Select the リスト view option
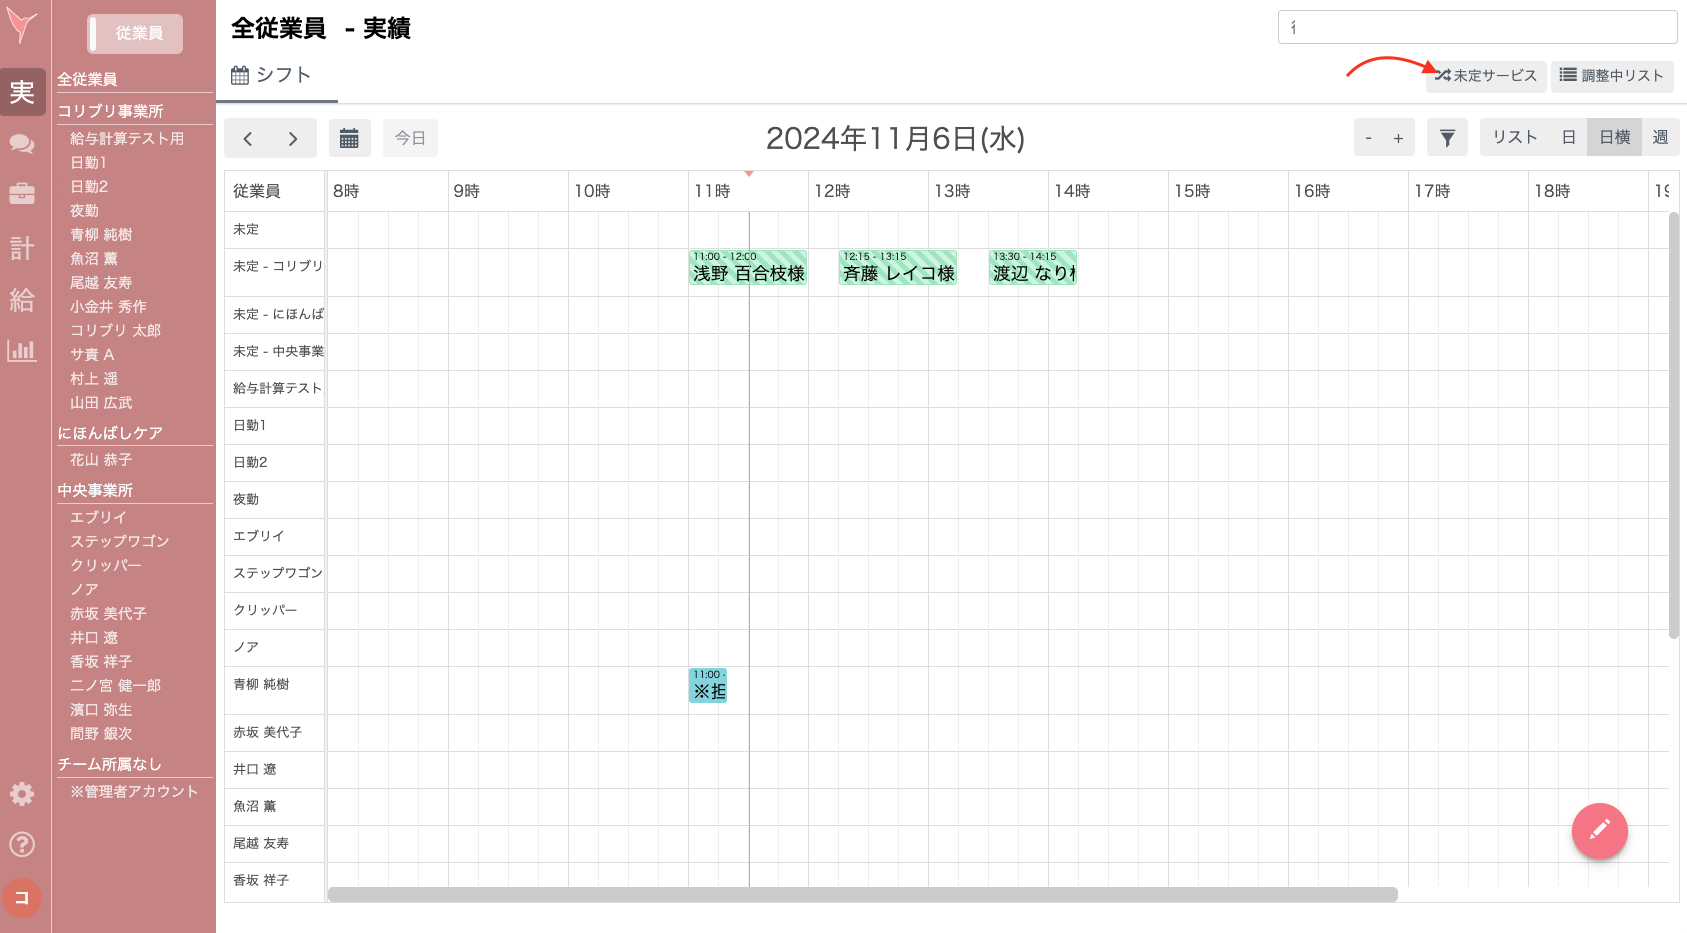Screen dimensions: 1687x933 click(1514, 138)
